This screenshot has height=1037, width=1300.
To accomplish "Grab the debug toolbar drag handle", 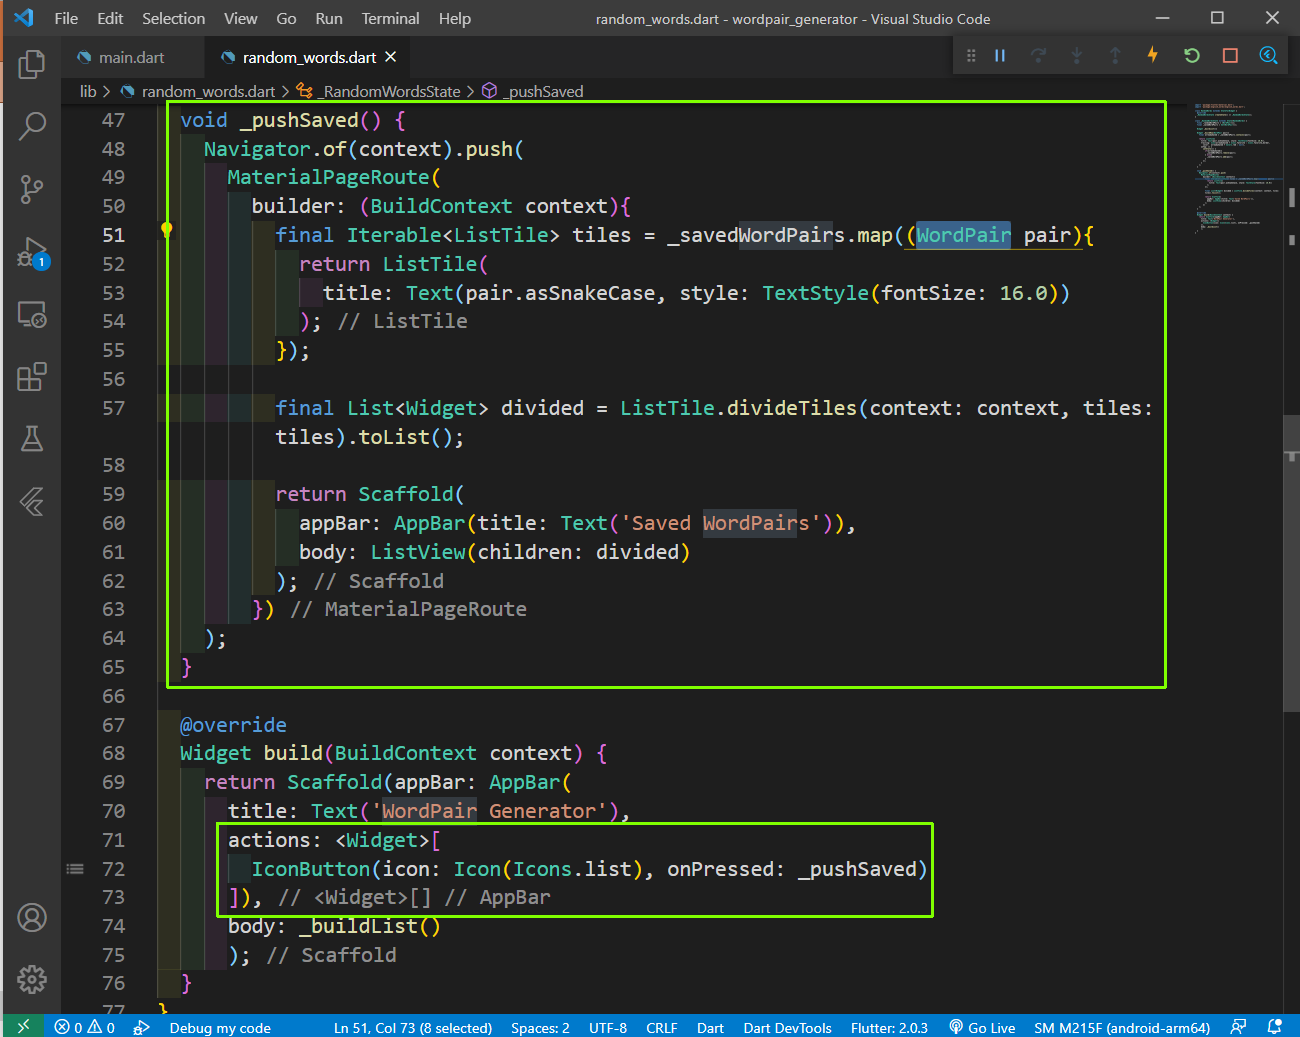I will pyautogui.click(x=971, y=56).
